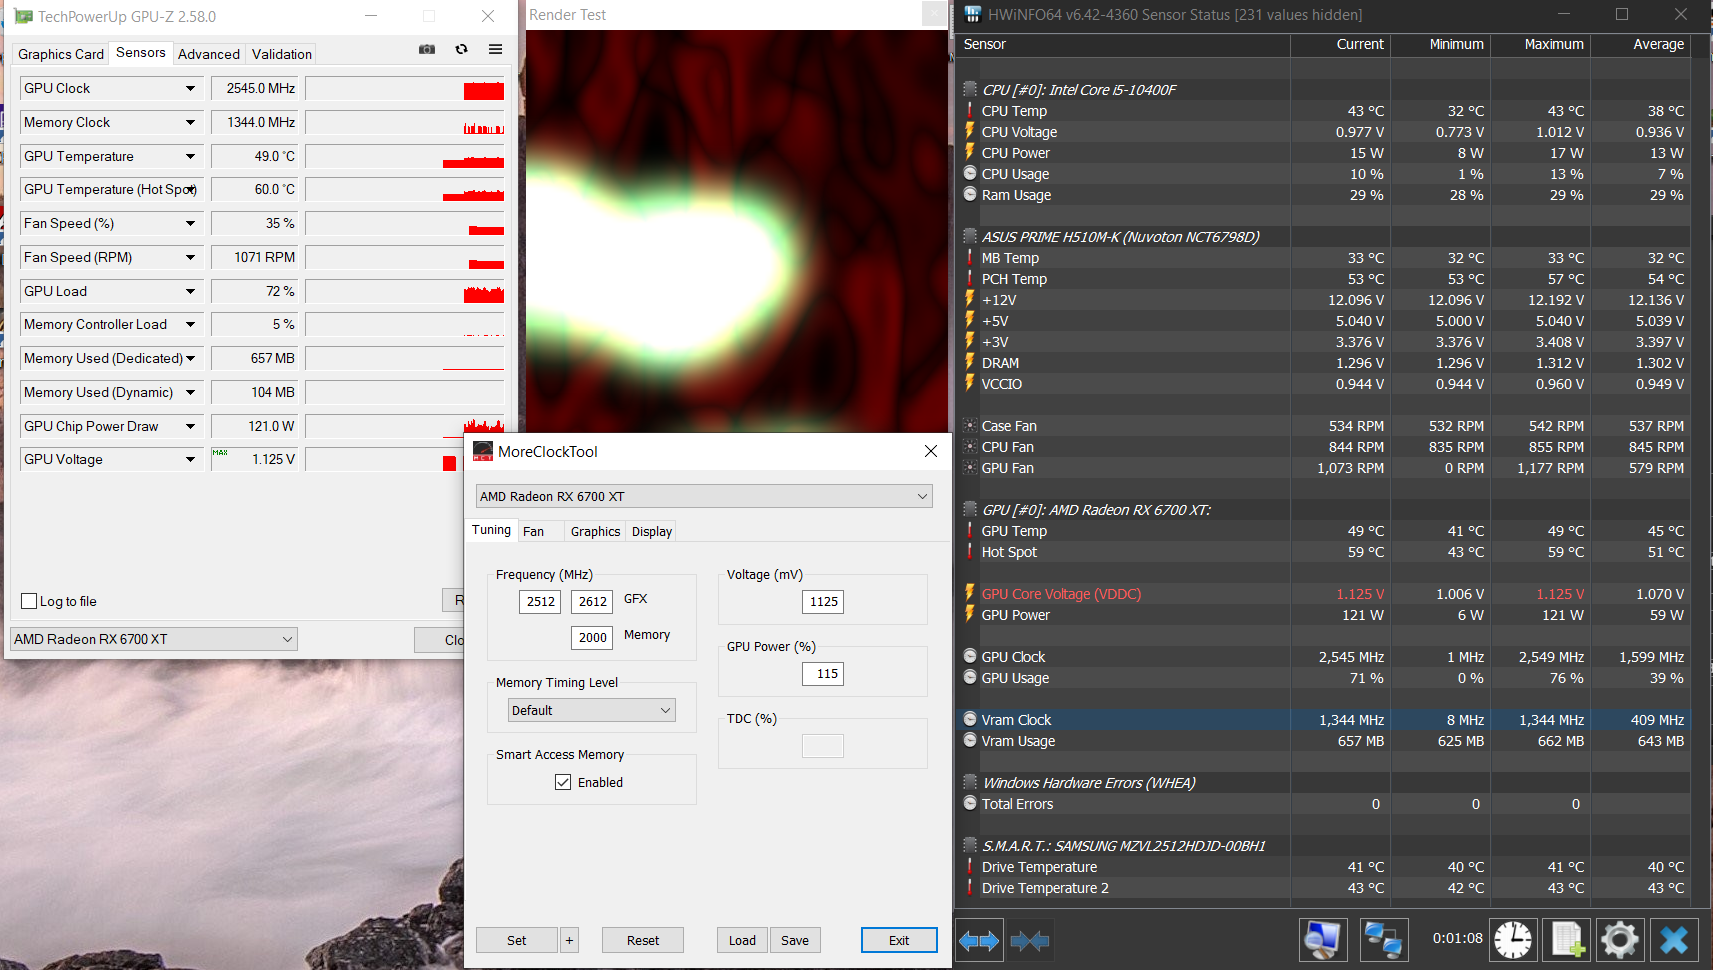Image resolution: width=1713 pixels, height=970 pixels.
Task: Close HWiNFO sensors with blue X icon
Action: click(x=1674, y=940)
